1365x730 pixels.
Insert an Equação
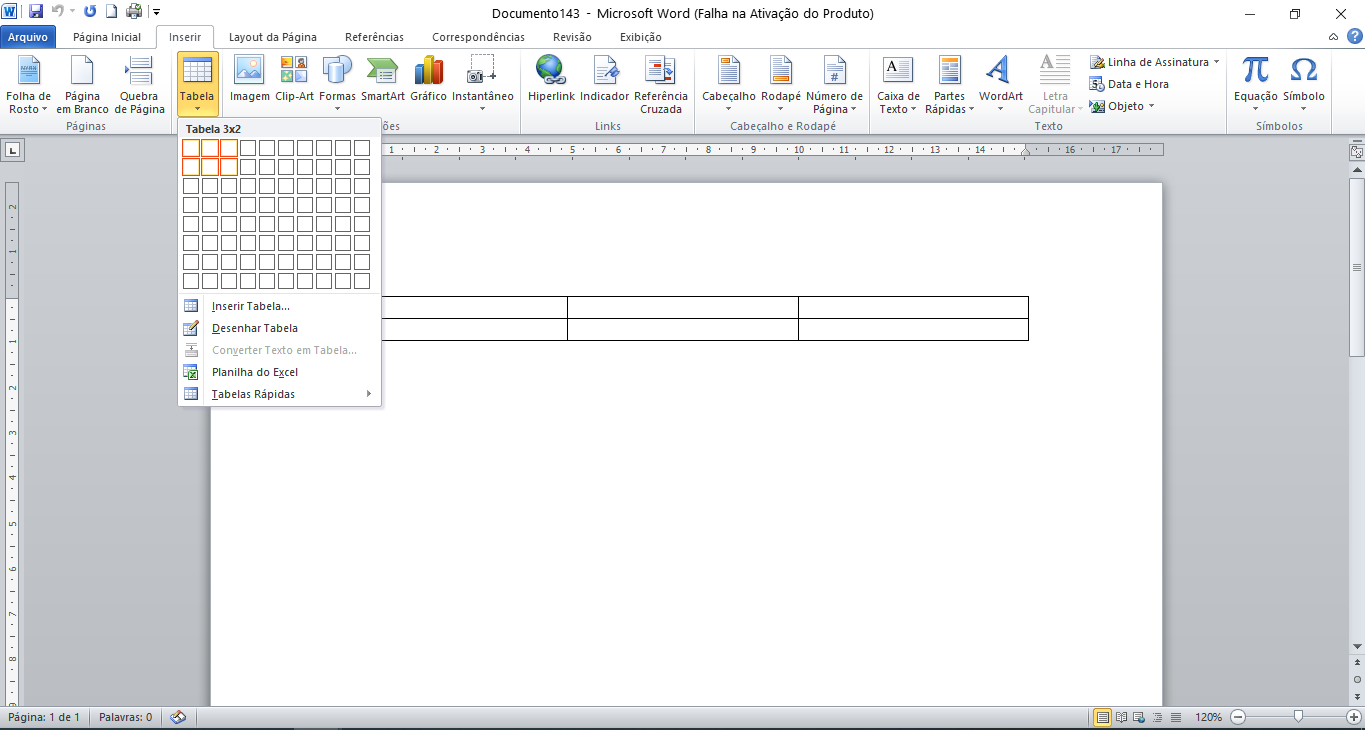point(1255,85)
